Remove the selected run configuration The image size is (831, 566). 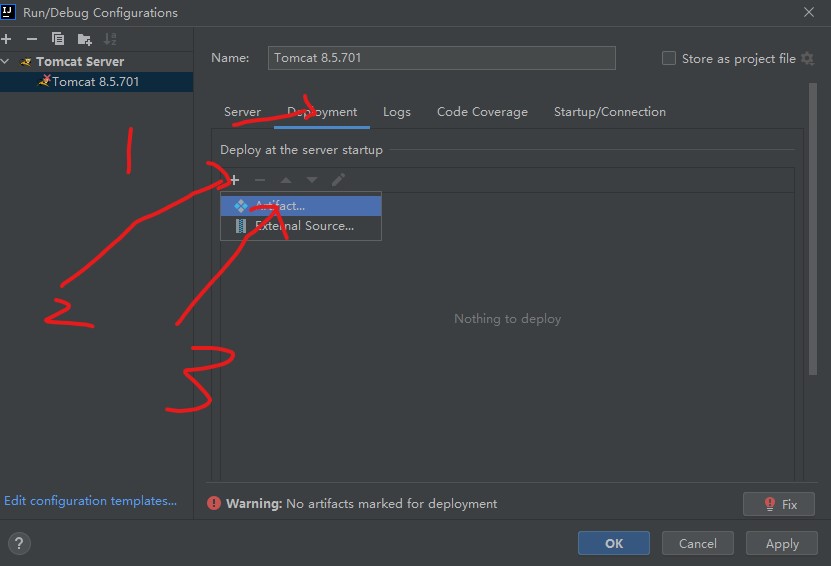click(x=32, y=39)
